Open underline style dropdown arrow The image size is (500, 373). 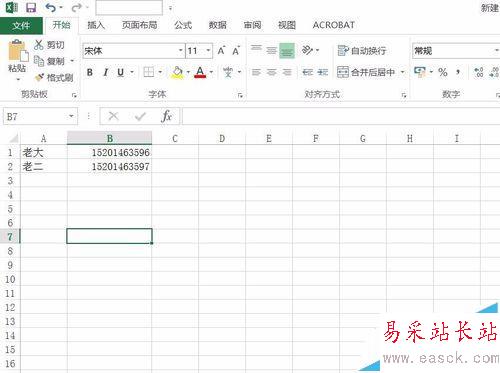pos(132,72)
